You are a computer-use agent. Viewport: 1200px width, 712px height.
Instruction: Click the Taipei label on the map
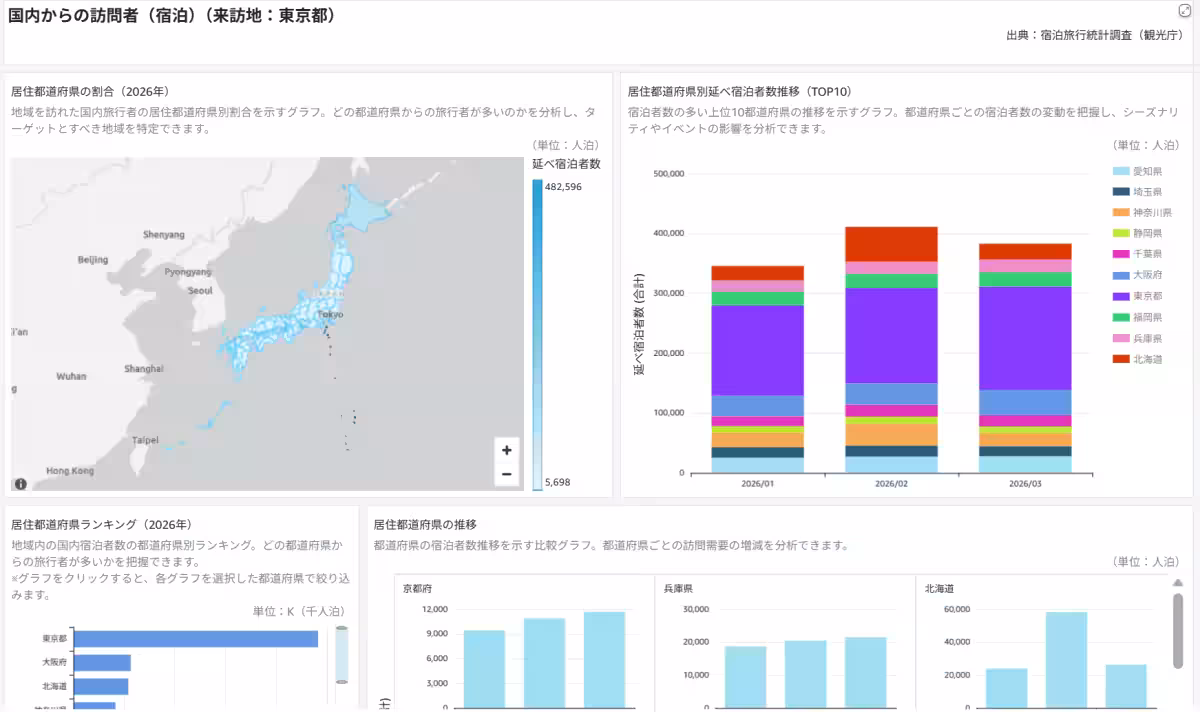145,440
